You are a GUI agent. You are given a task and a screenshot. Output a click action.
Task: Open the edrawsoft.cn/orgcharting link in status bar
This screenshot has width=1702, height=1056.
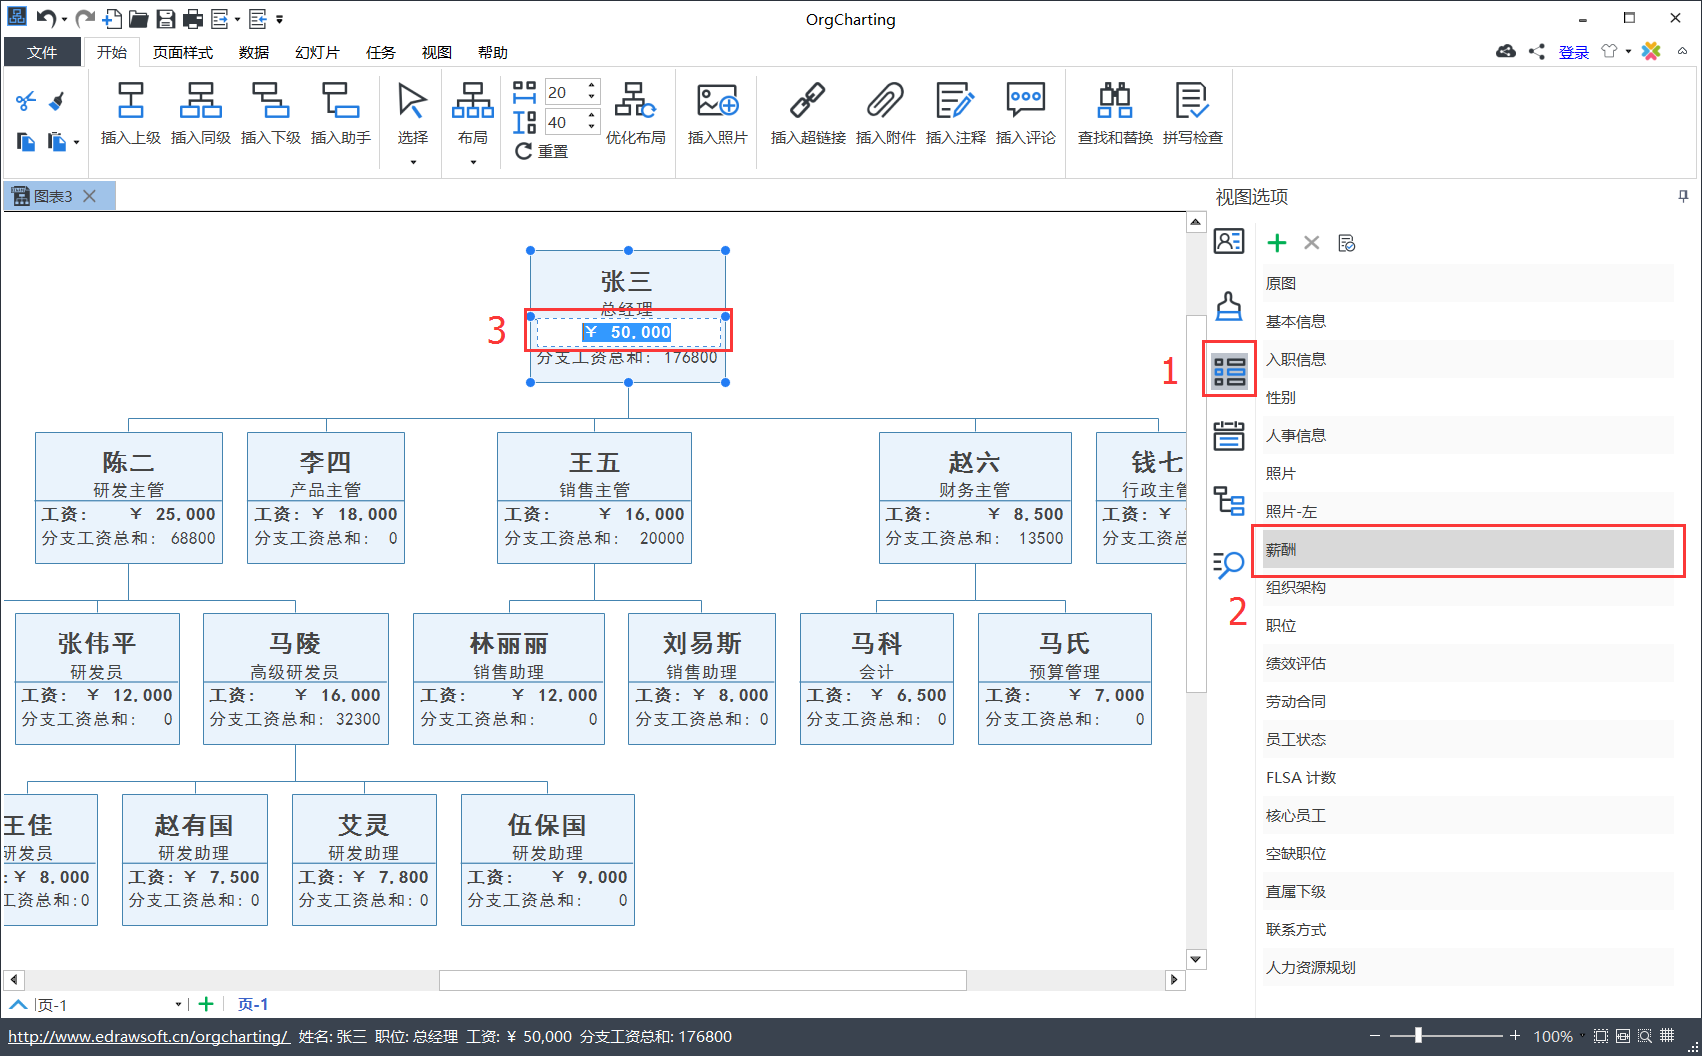(x=149, y=1036)
